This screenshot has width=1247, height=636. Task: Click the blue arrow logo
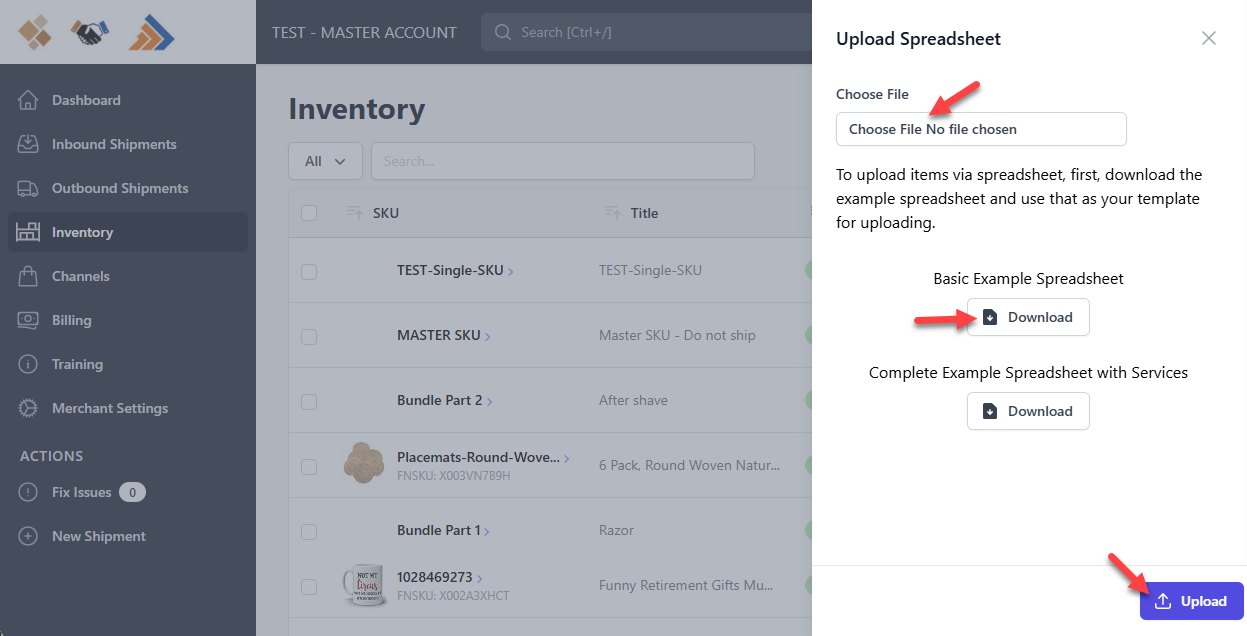point(152,33)
